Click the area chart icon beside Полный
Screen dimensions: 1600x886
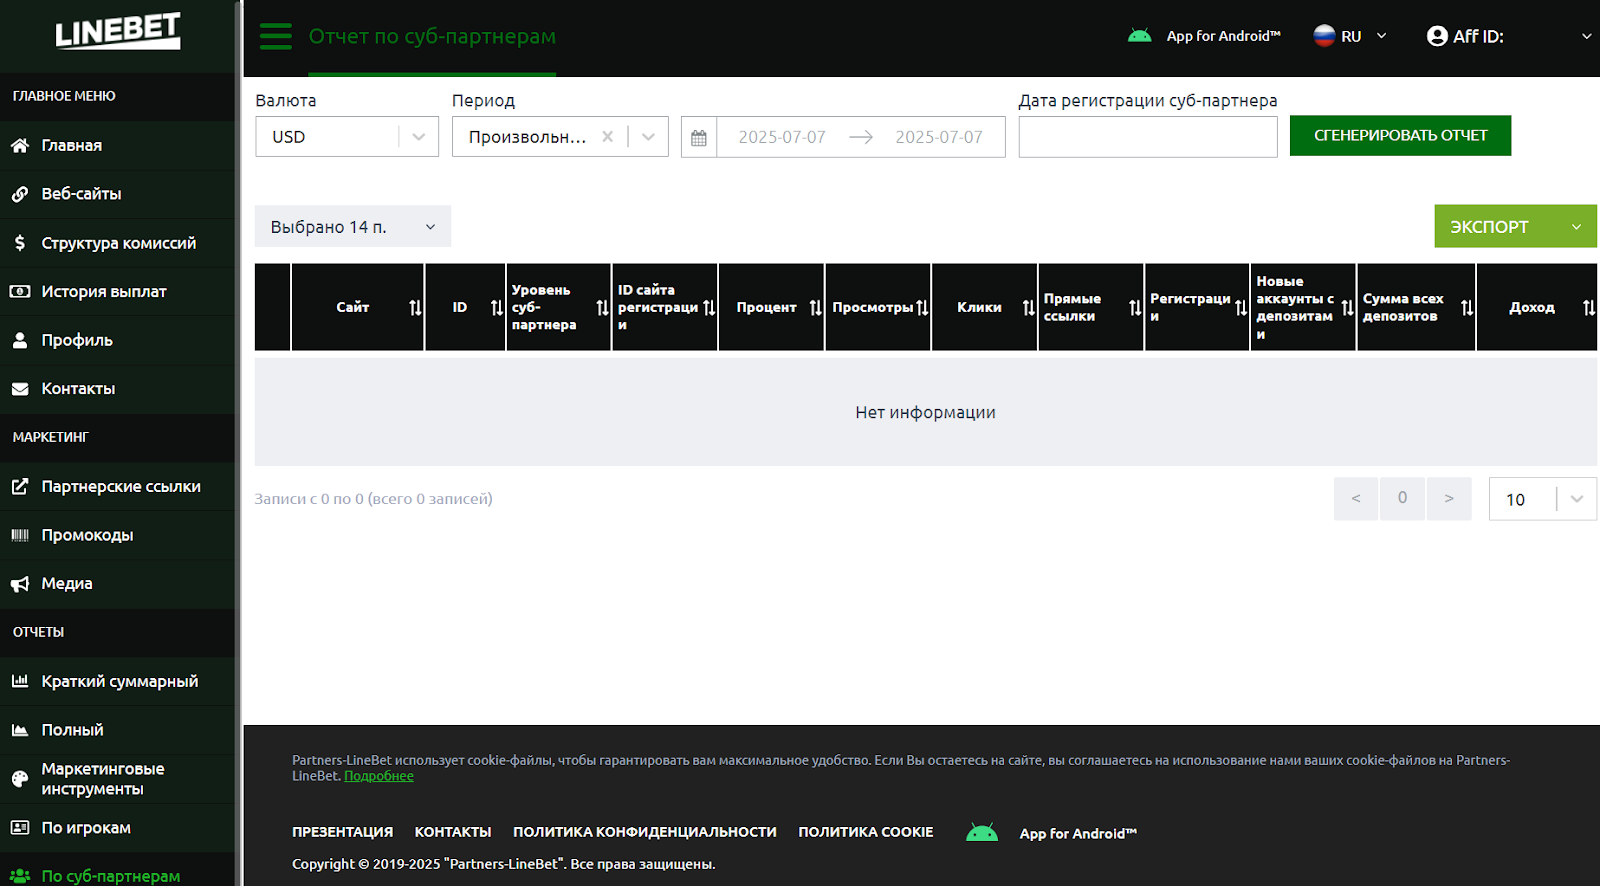(20, 730)
